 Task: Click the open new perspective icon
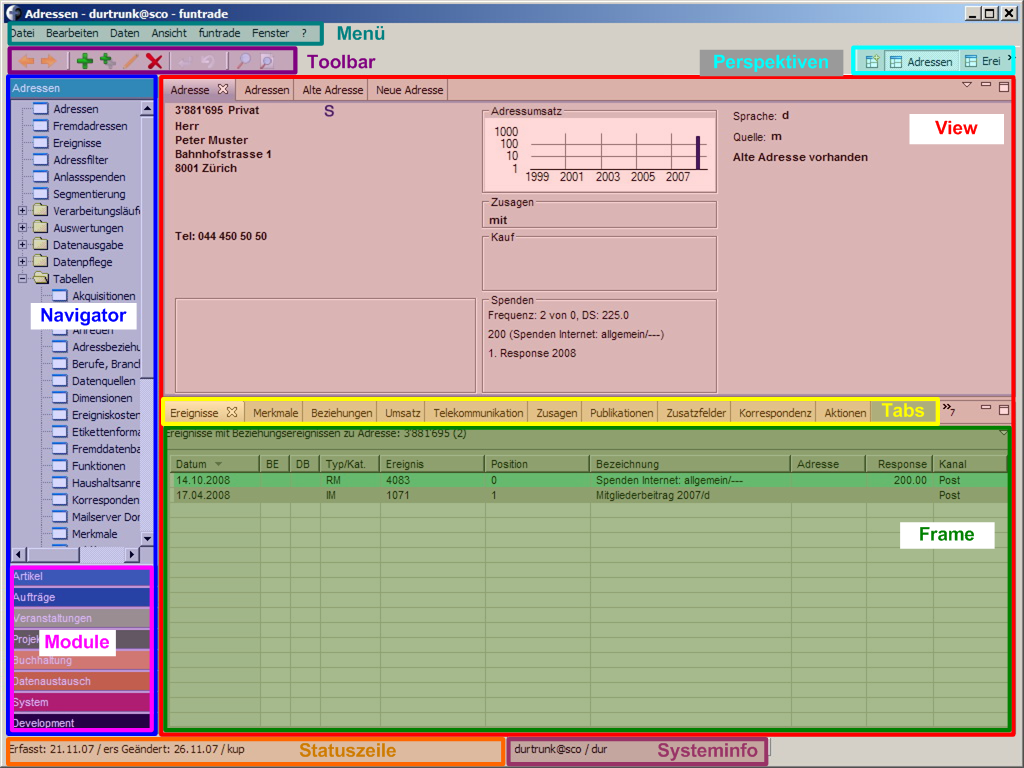point(872,61)
